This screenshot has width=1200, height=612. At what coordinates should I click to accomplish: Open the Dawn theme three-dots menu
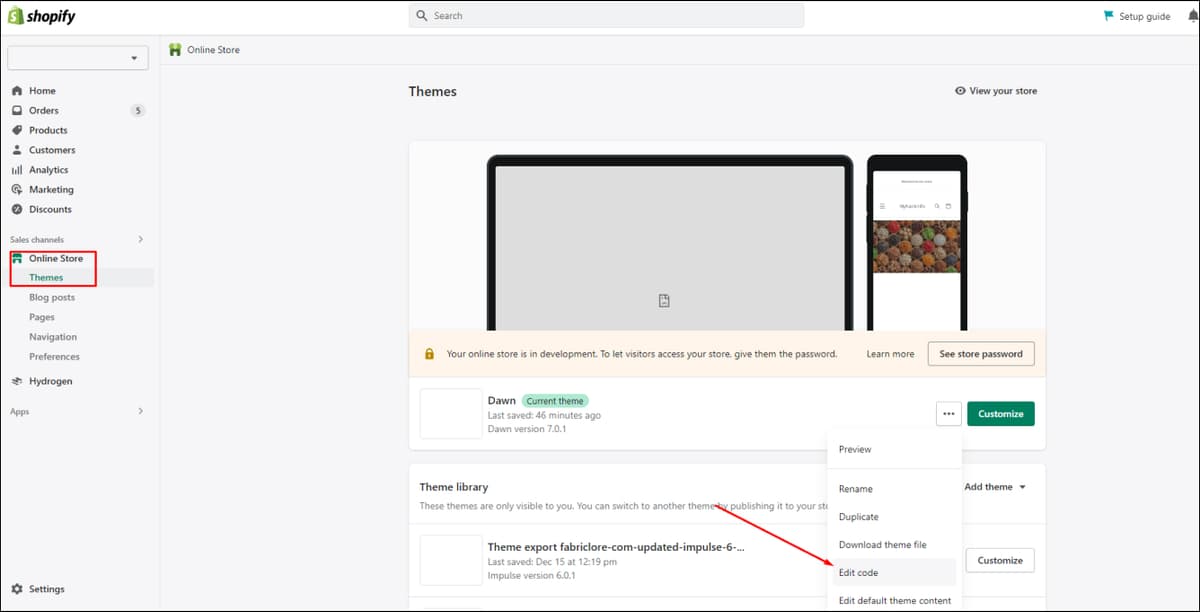(x=949, y=413)
